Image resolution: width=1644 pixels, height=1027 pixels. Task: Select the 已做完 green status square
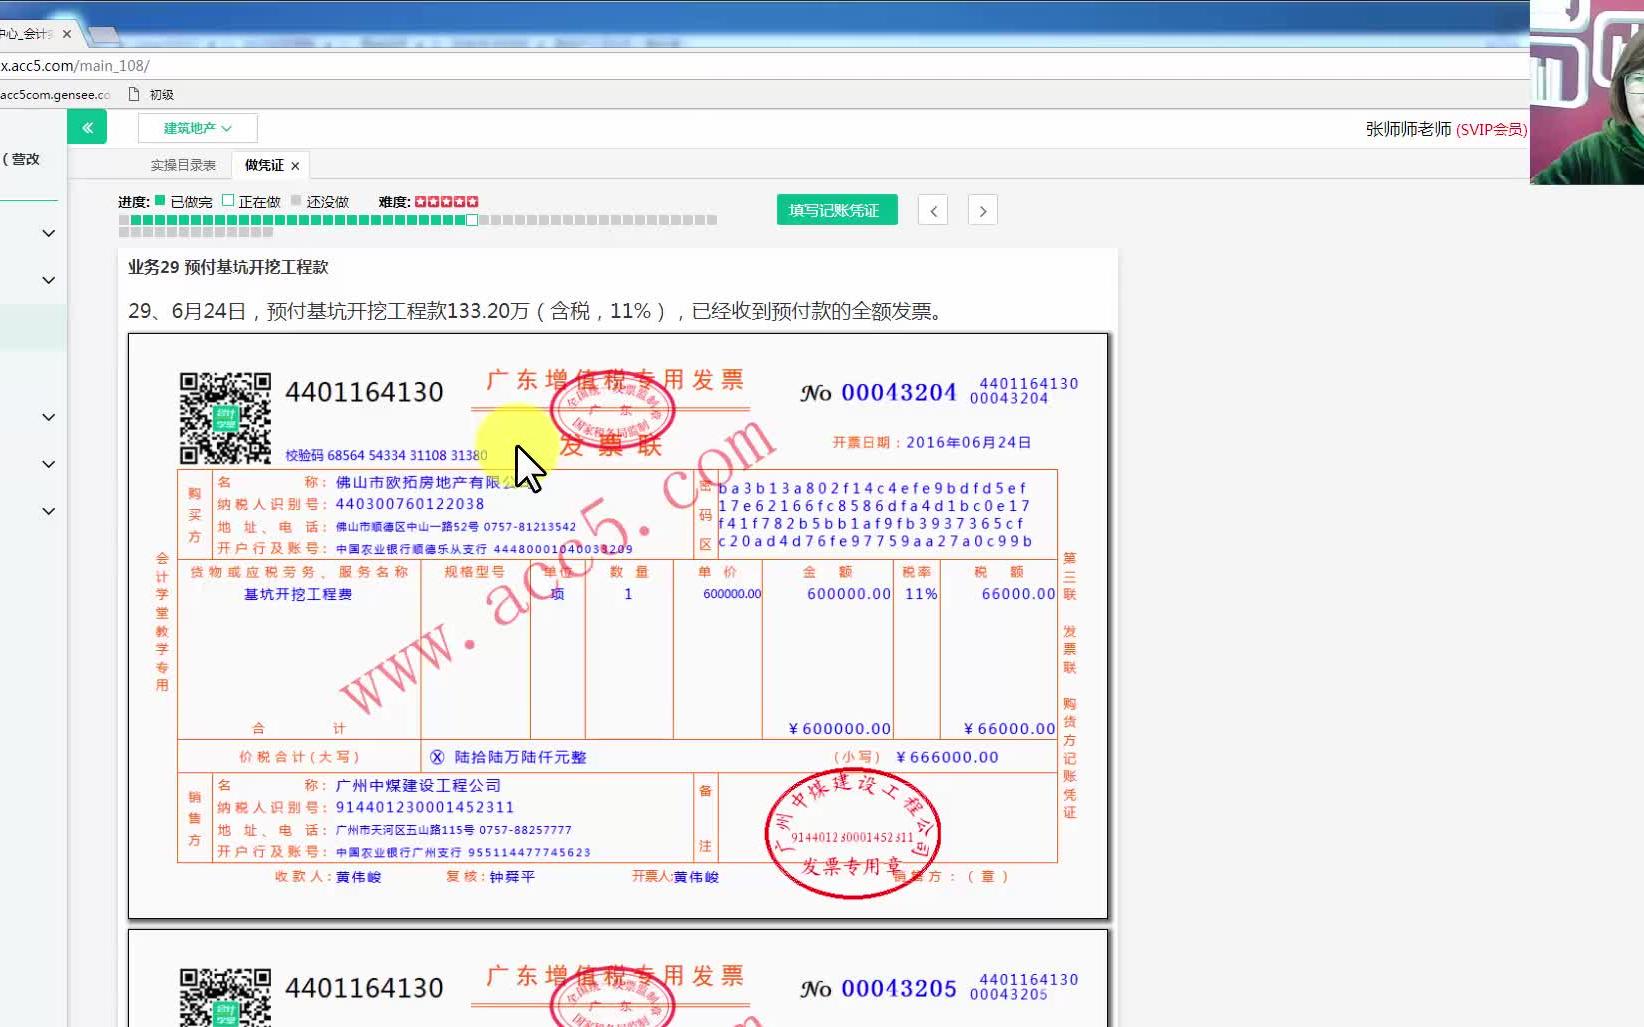[158, 200]
